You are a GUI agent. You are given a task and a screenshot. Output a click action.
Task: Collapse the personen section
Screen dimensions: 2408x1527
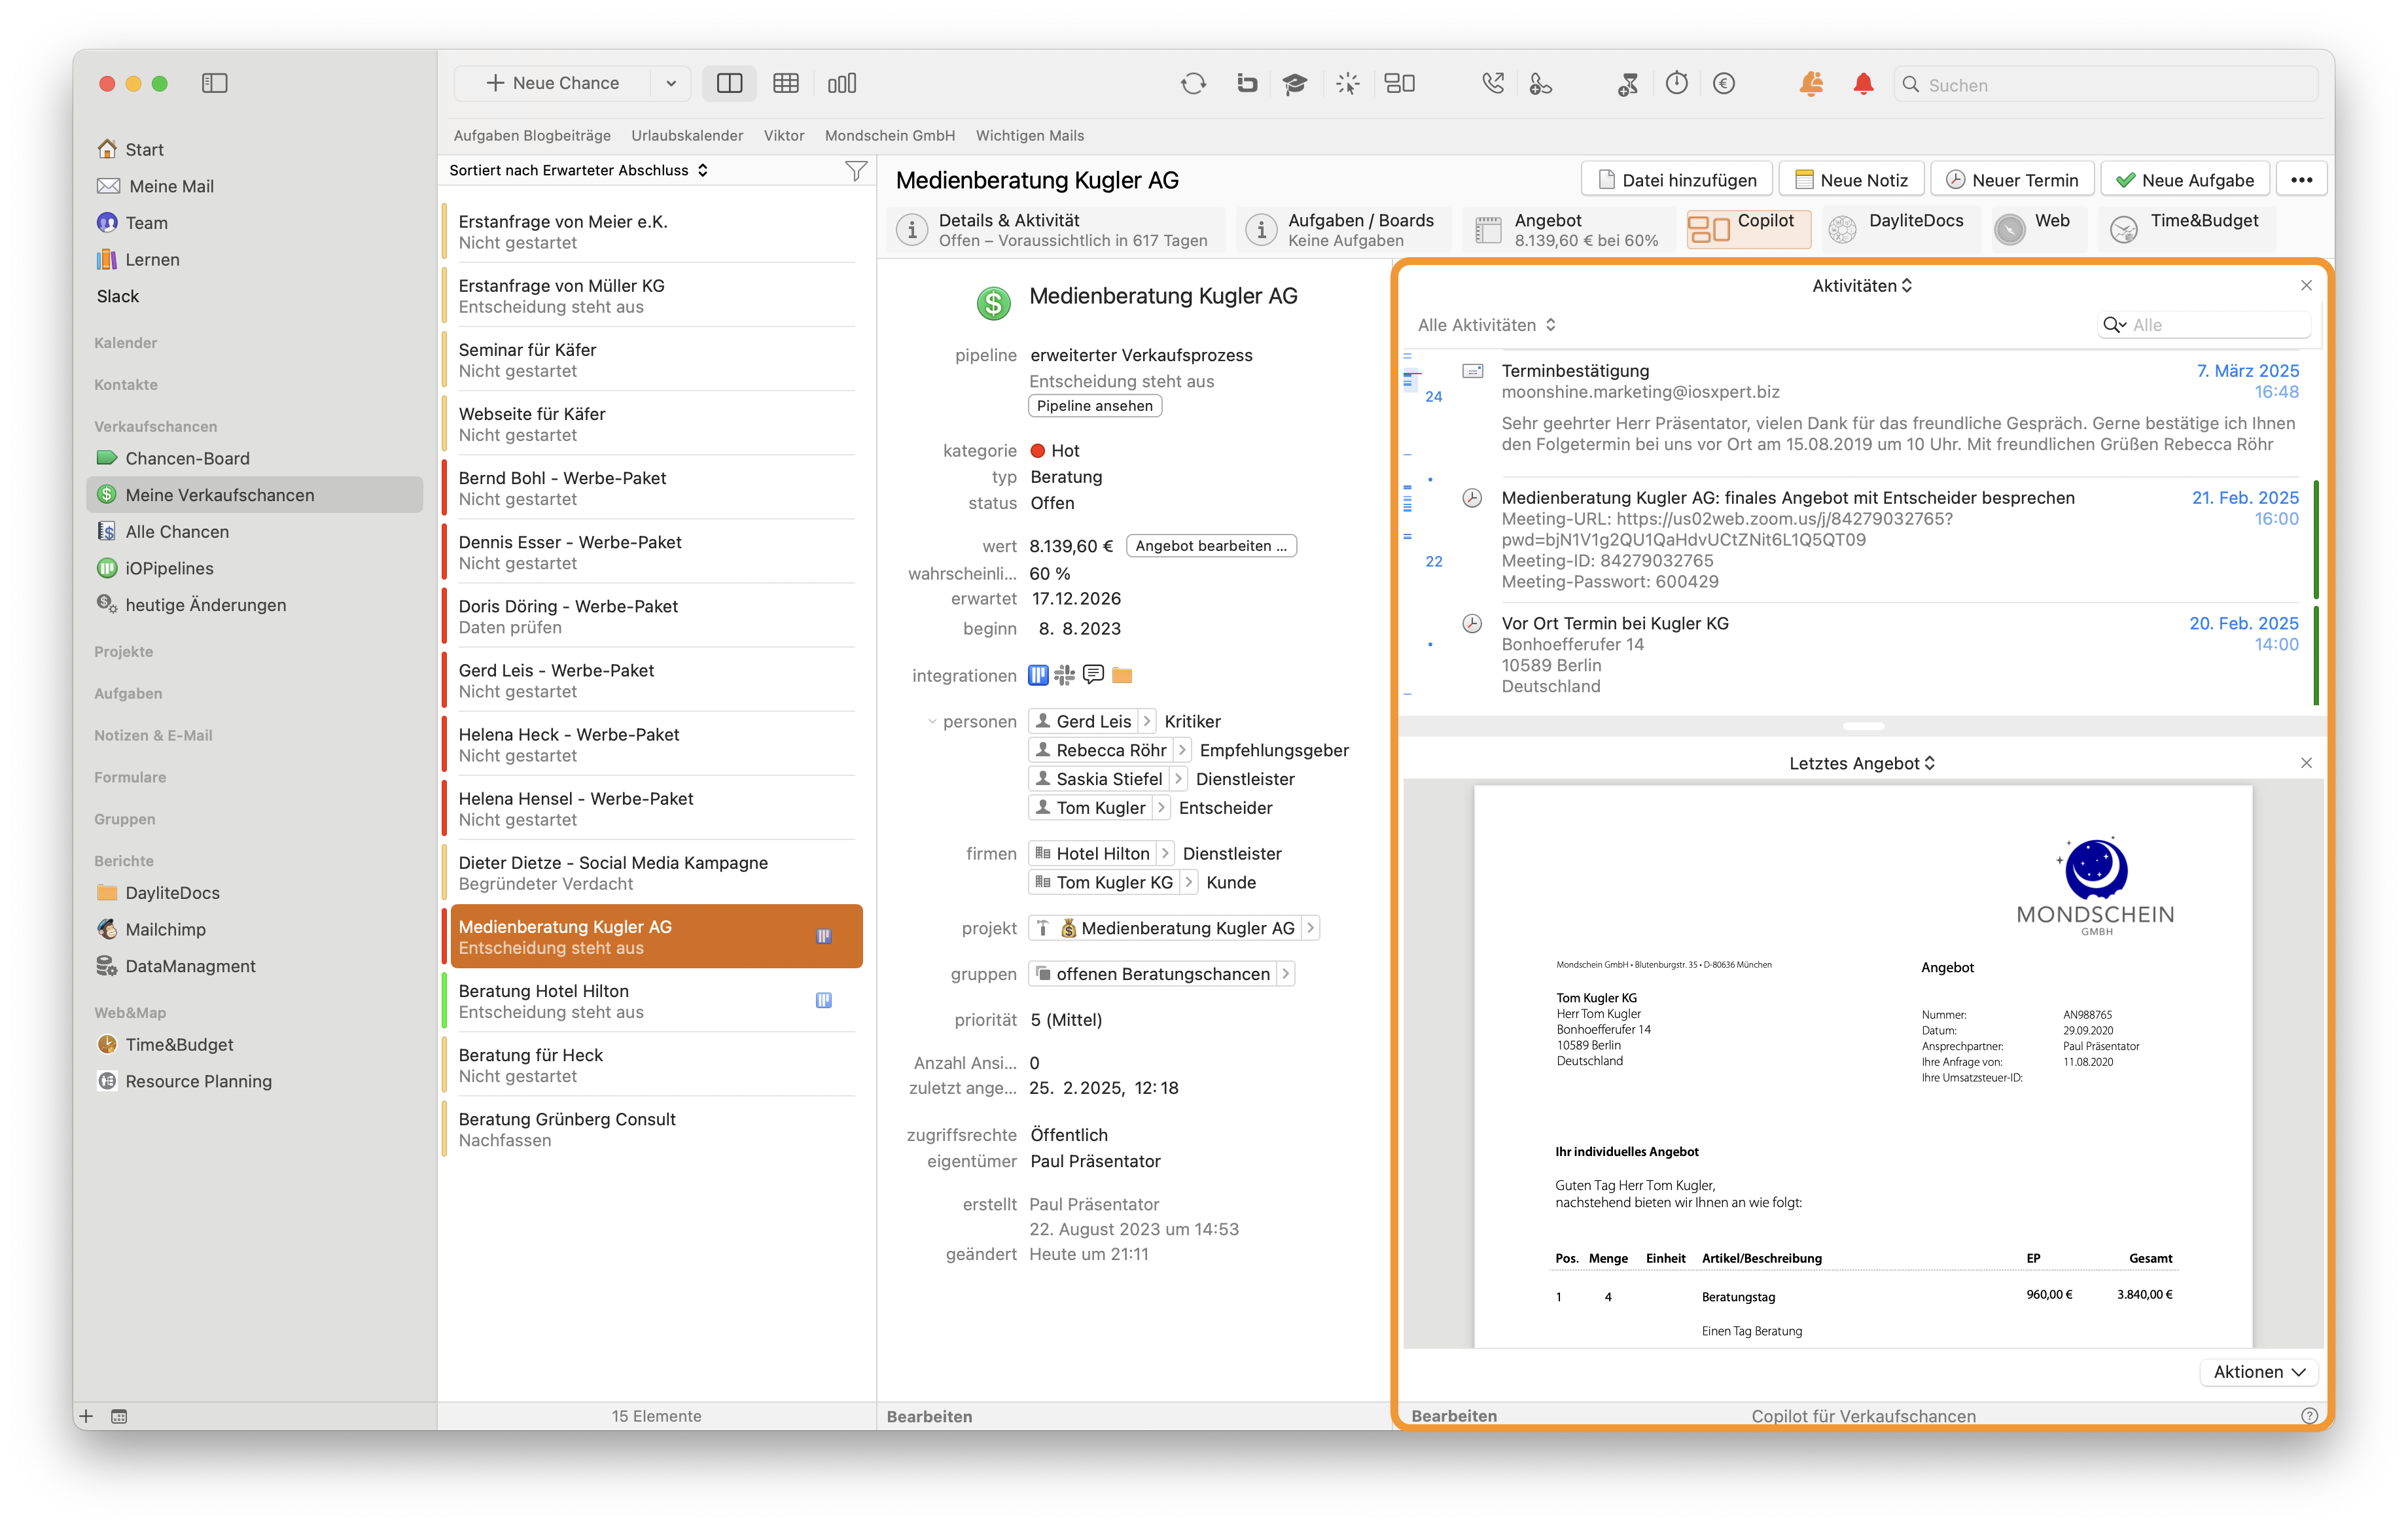932,721
